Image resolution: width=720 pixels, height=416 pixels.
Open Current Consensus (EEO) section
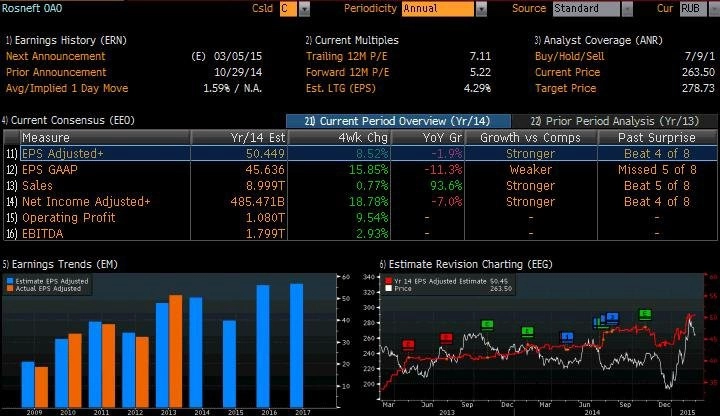click(x=68, y=120)
